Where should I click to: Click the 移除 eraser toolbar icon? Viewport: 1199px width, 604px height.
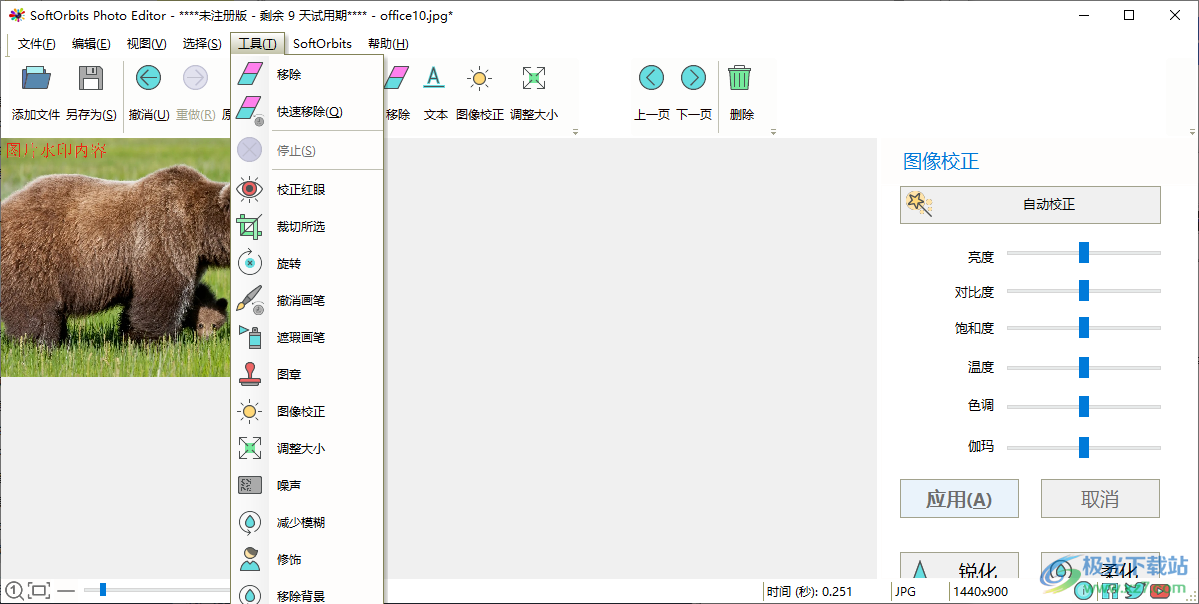click(x=398, y=78)
